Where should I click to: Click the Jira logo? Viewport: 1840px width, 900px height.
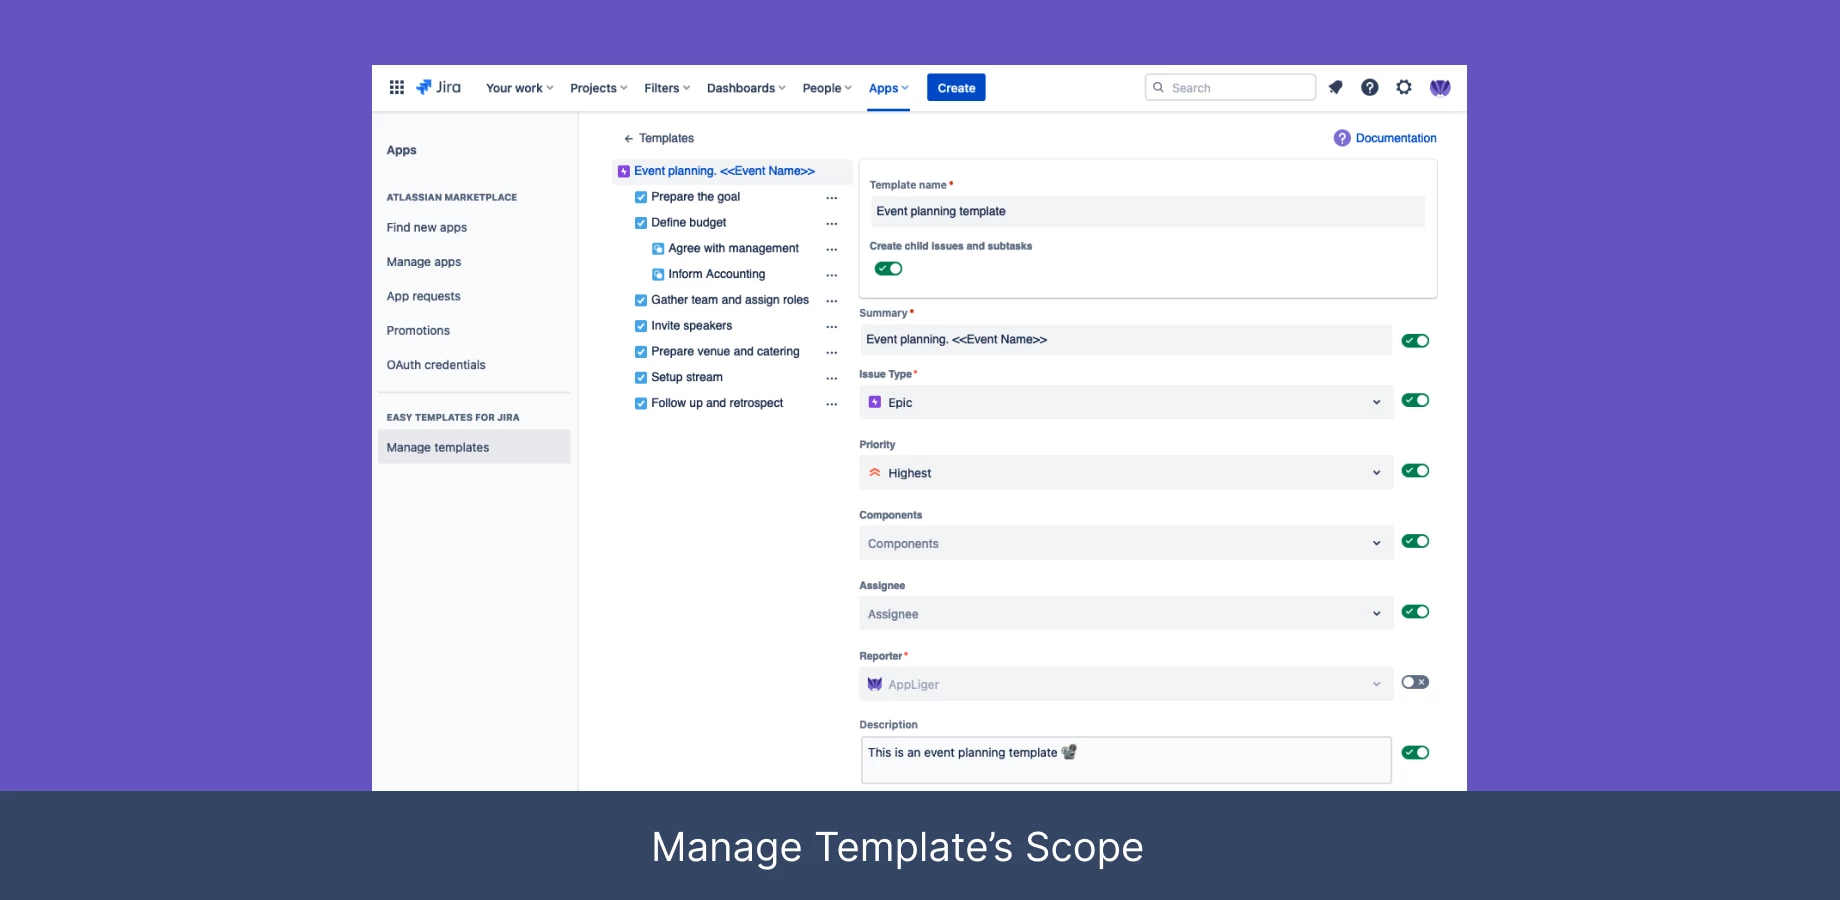[x=439, y=88]
